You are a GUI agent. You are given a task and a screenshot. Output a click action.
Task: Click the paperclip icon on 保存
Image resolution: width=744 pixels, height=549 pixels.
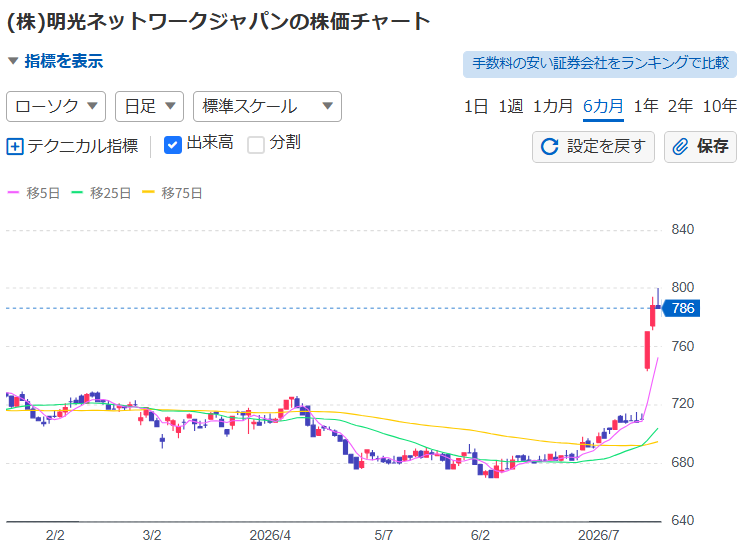click(680, 147)
